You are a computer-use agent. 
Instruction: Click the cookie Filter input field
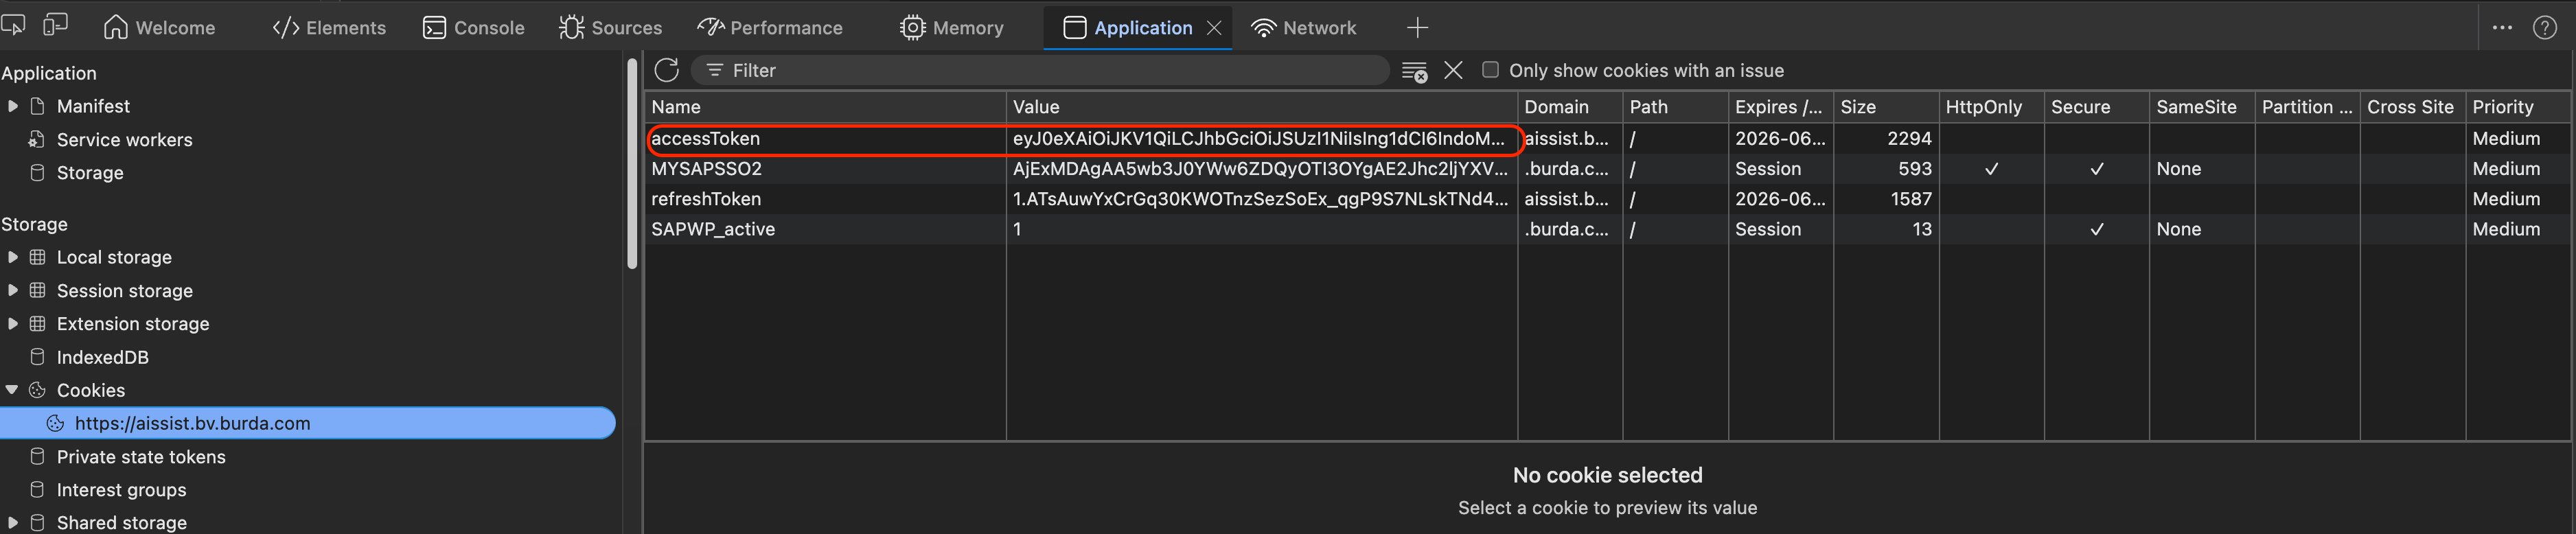tap(1040, 70)
